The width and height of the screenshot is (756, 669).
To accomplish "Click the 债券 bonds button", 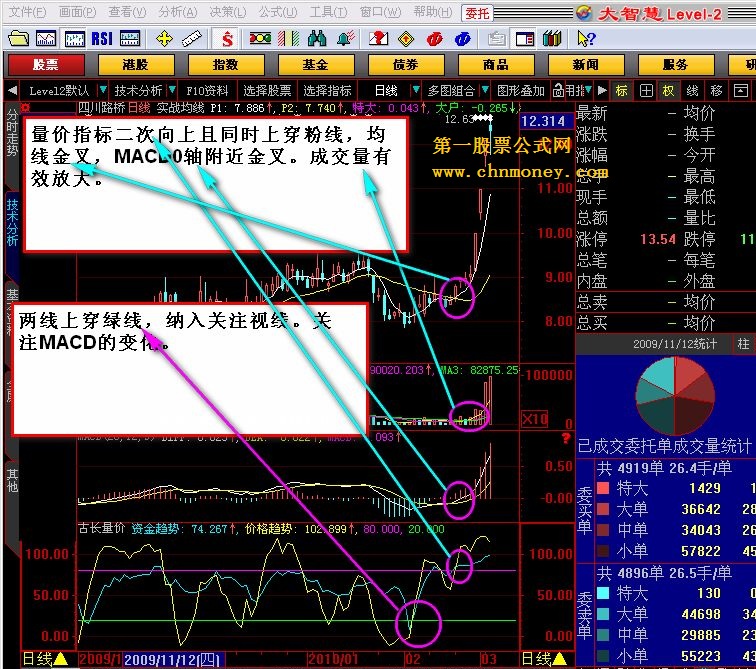I will [406, 65].
